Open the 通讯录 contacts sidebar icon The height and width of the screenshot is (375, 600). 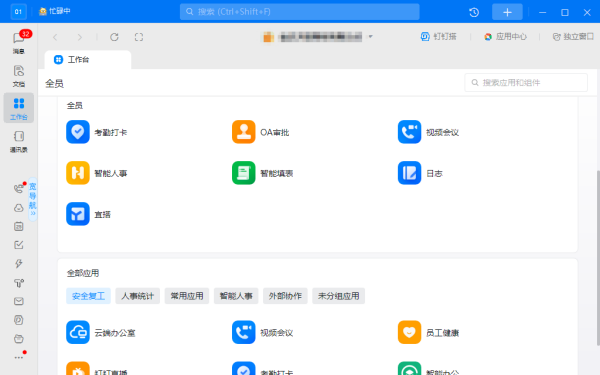pyautogui.click(x=19, y=141)
